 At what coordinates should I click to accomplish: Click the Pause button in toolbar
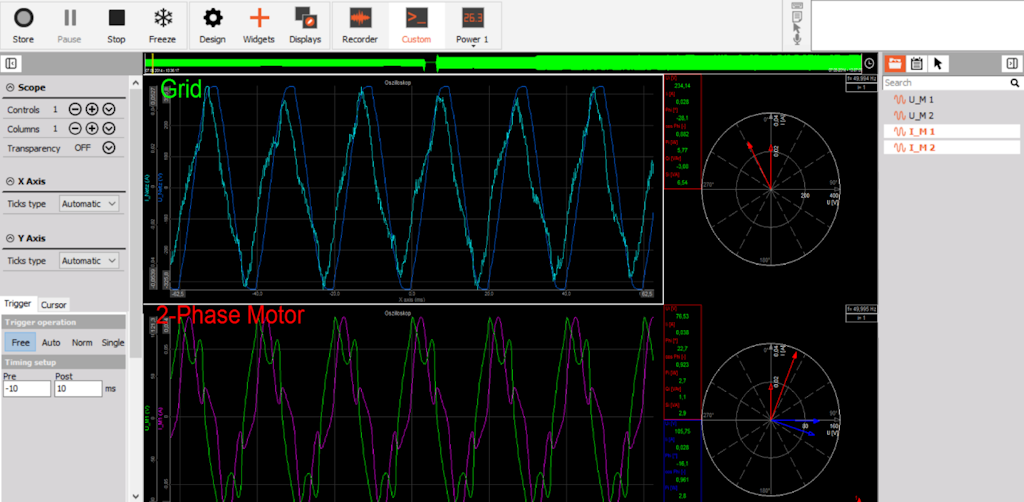pyautogui.click(x=69, y=25)
